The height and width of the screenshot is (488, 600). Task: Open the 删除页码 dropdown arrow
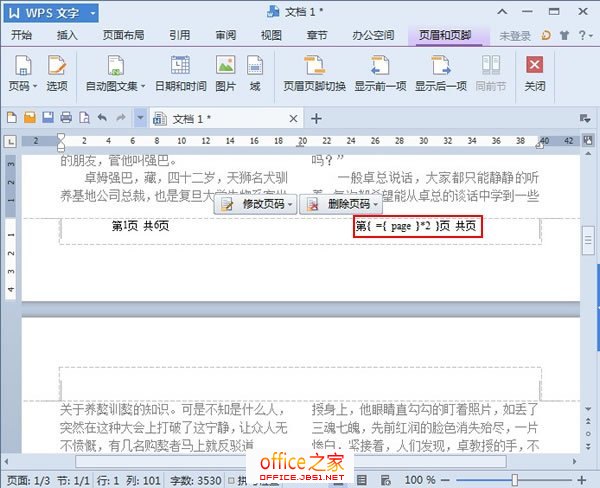pyautogui.click(x=376, y=205)
